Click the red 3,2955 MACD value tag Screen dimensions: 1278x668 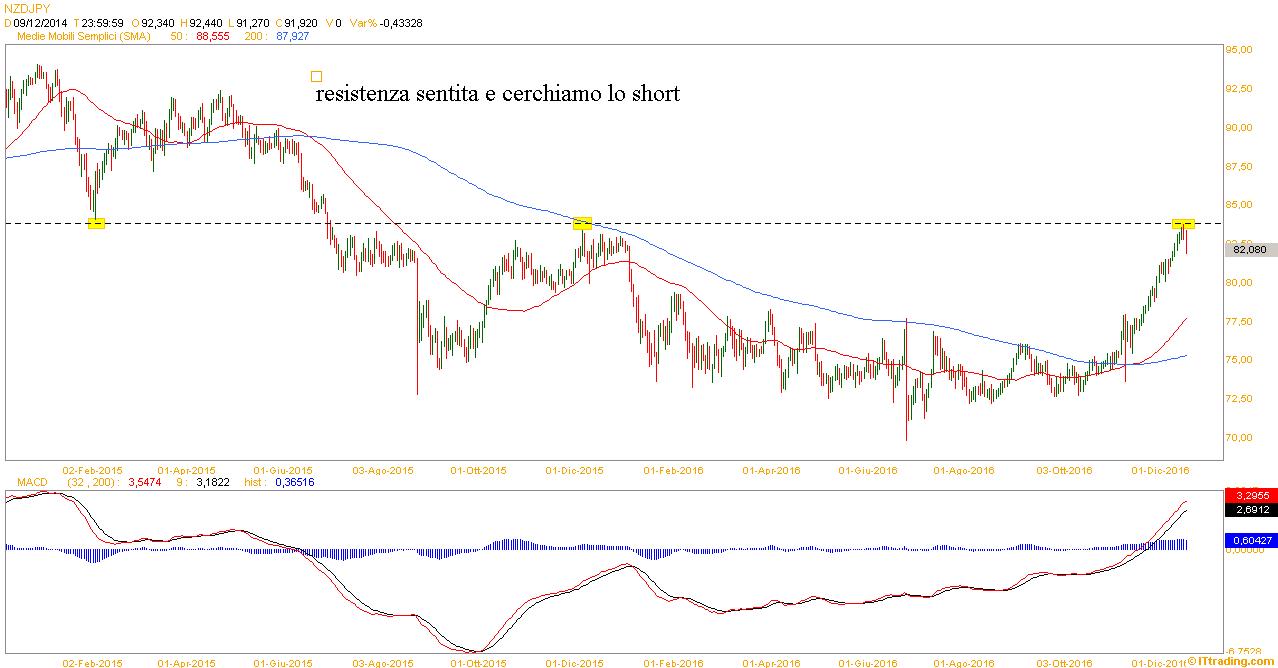pyautogui.click(x=1250, y=495)
